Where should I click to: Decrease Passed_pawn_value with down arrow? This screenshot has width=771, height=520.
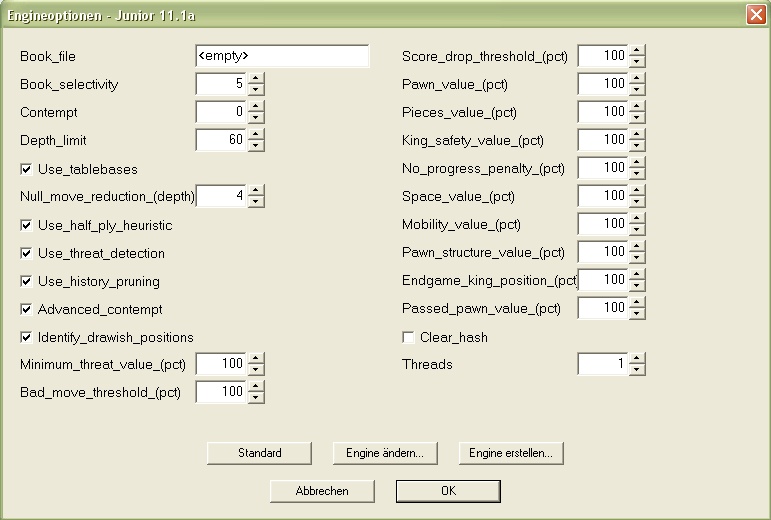pyautogui.click(x=637, y=314)
